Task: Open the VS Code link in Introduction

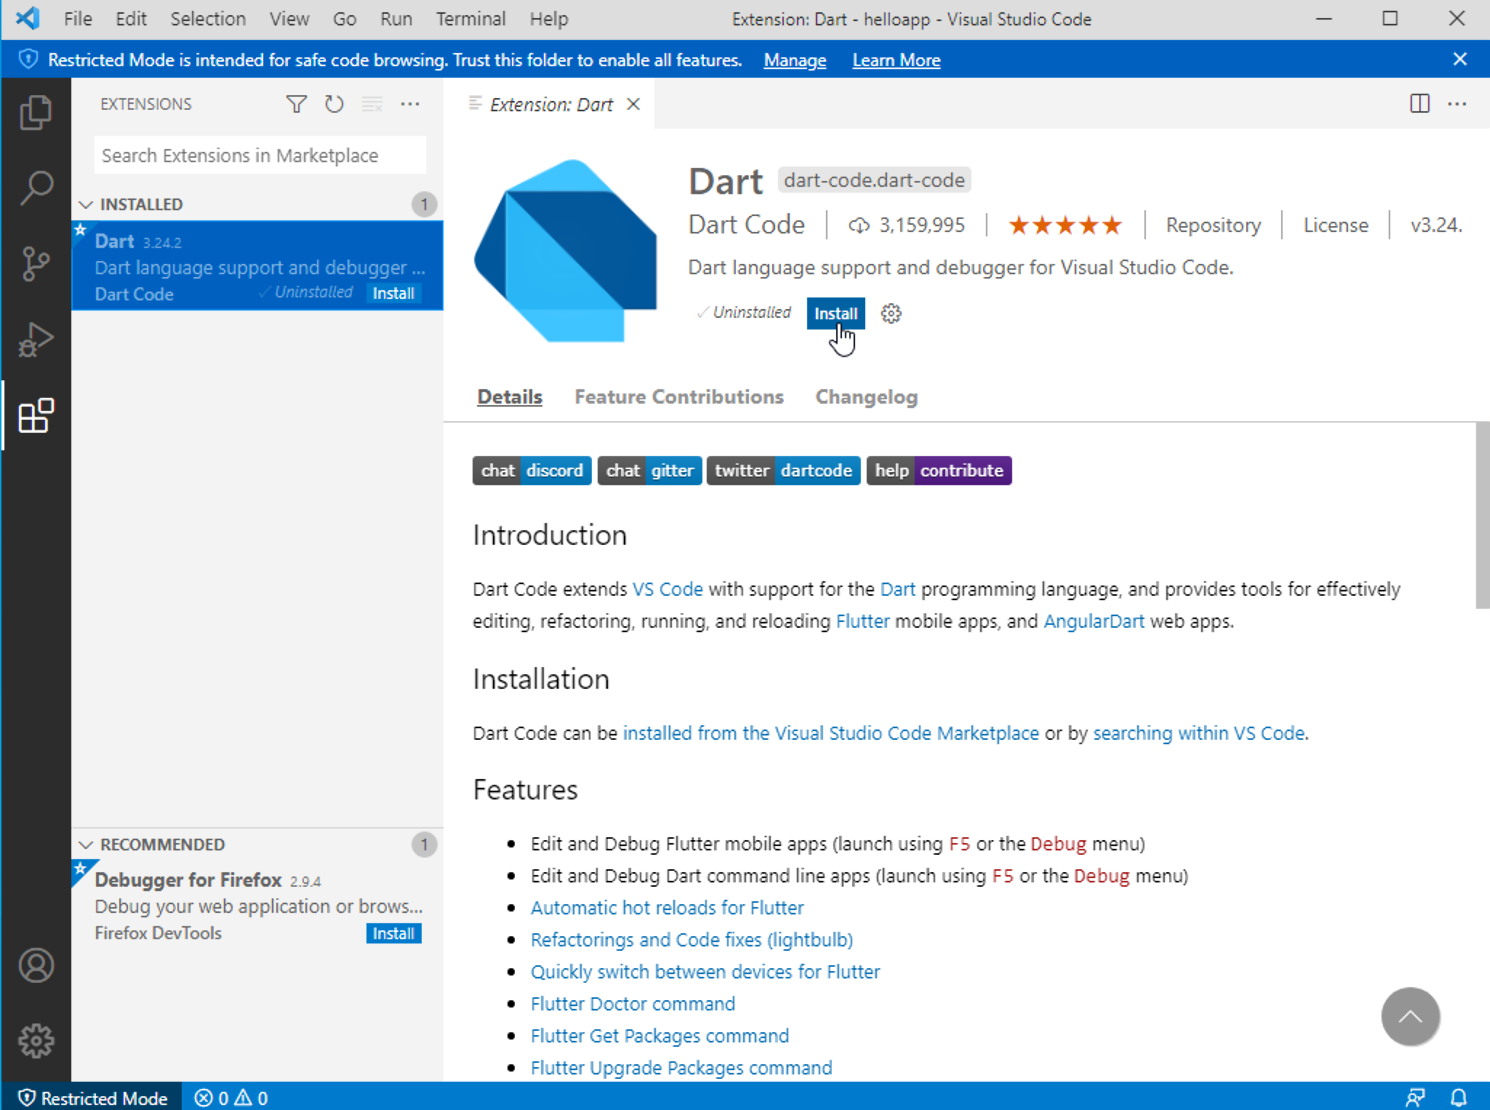Action: pos(667,589)
